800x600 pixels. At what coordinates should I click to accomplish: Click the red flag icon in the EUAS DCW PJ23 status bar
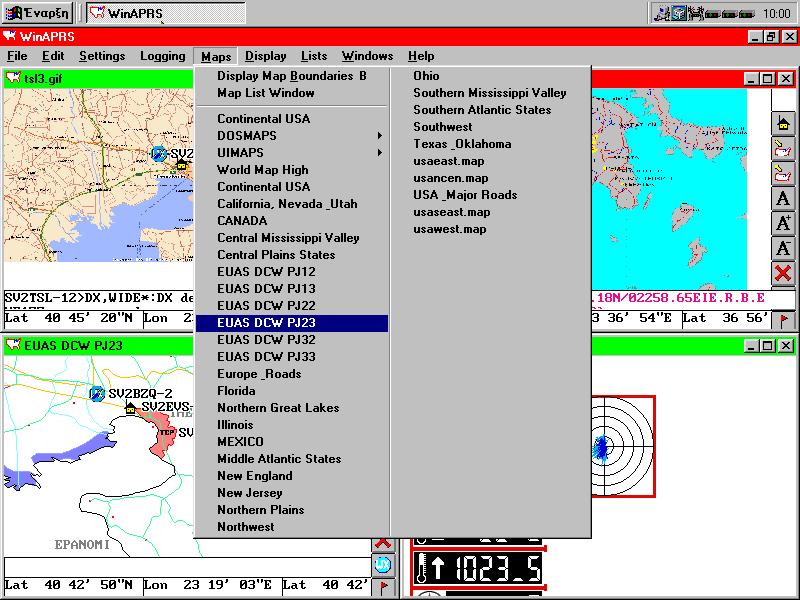pos(383,587)
